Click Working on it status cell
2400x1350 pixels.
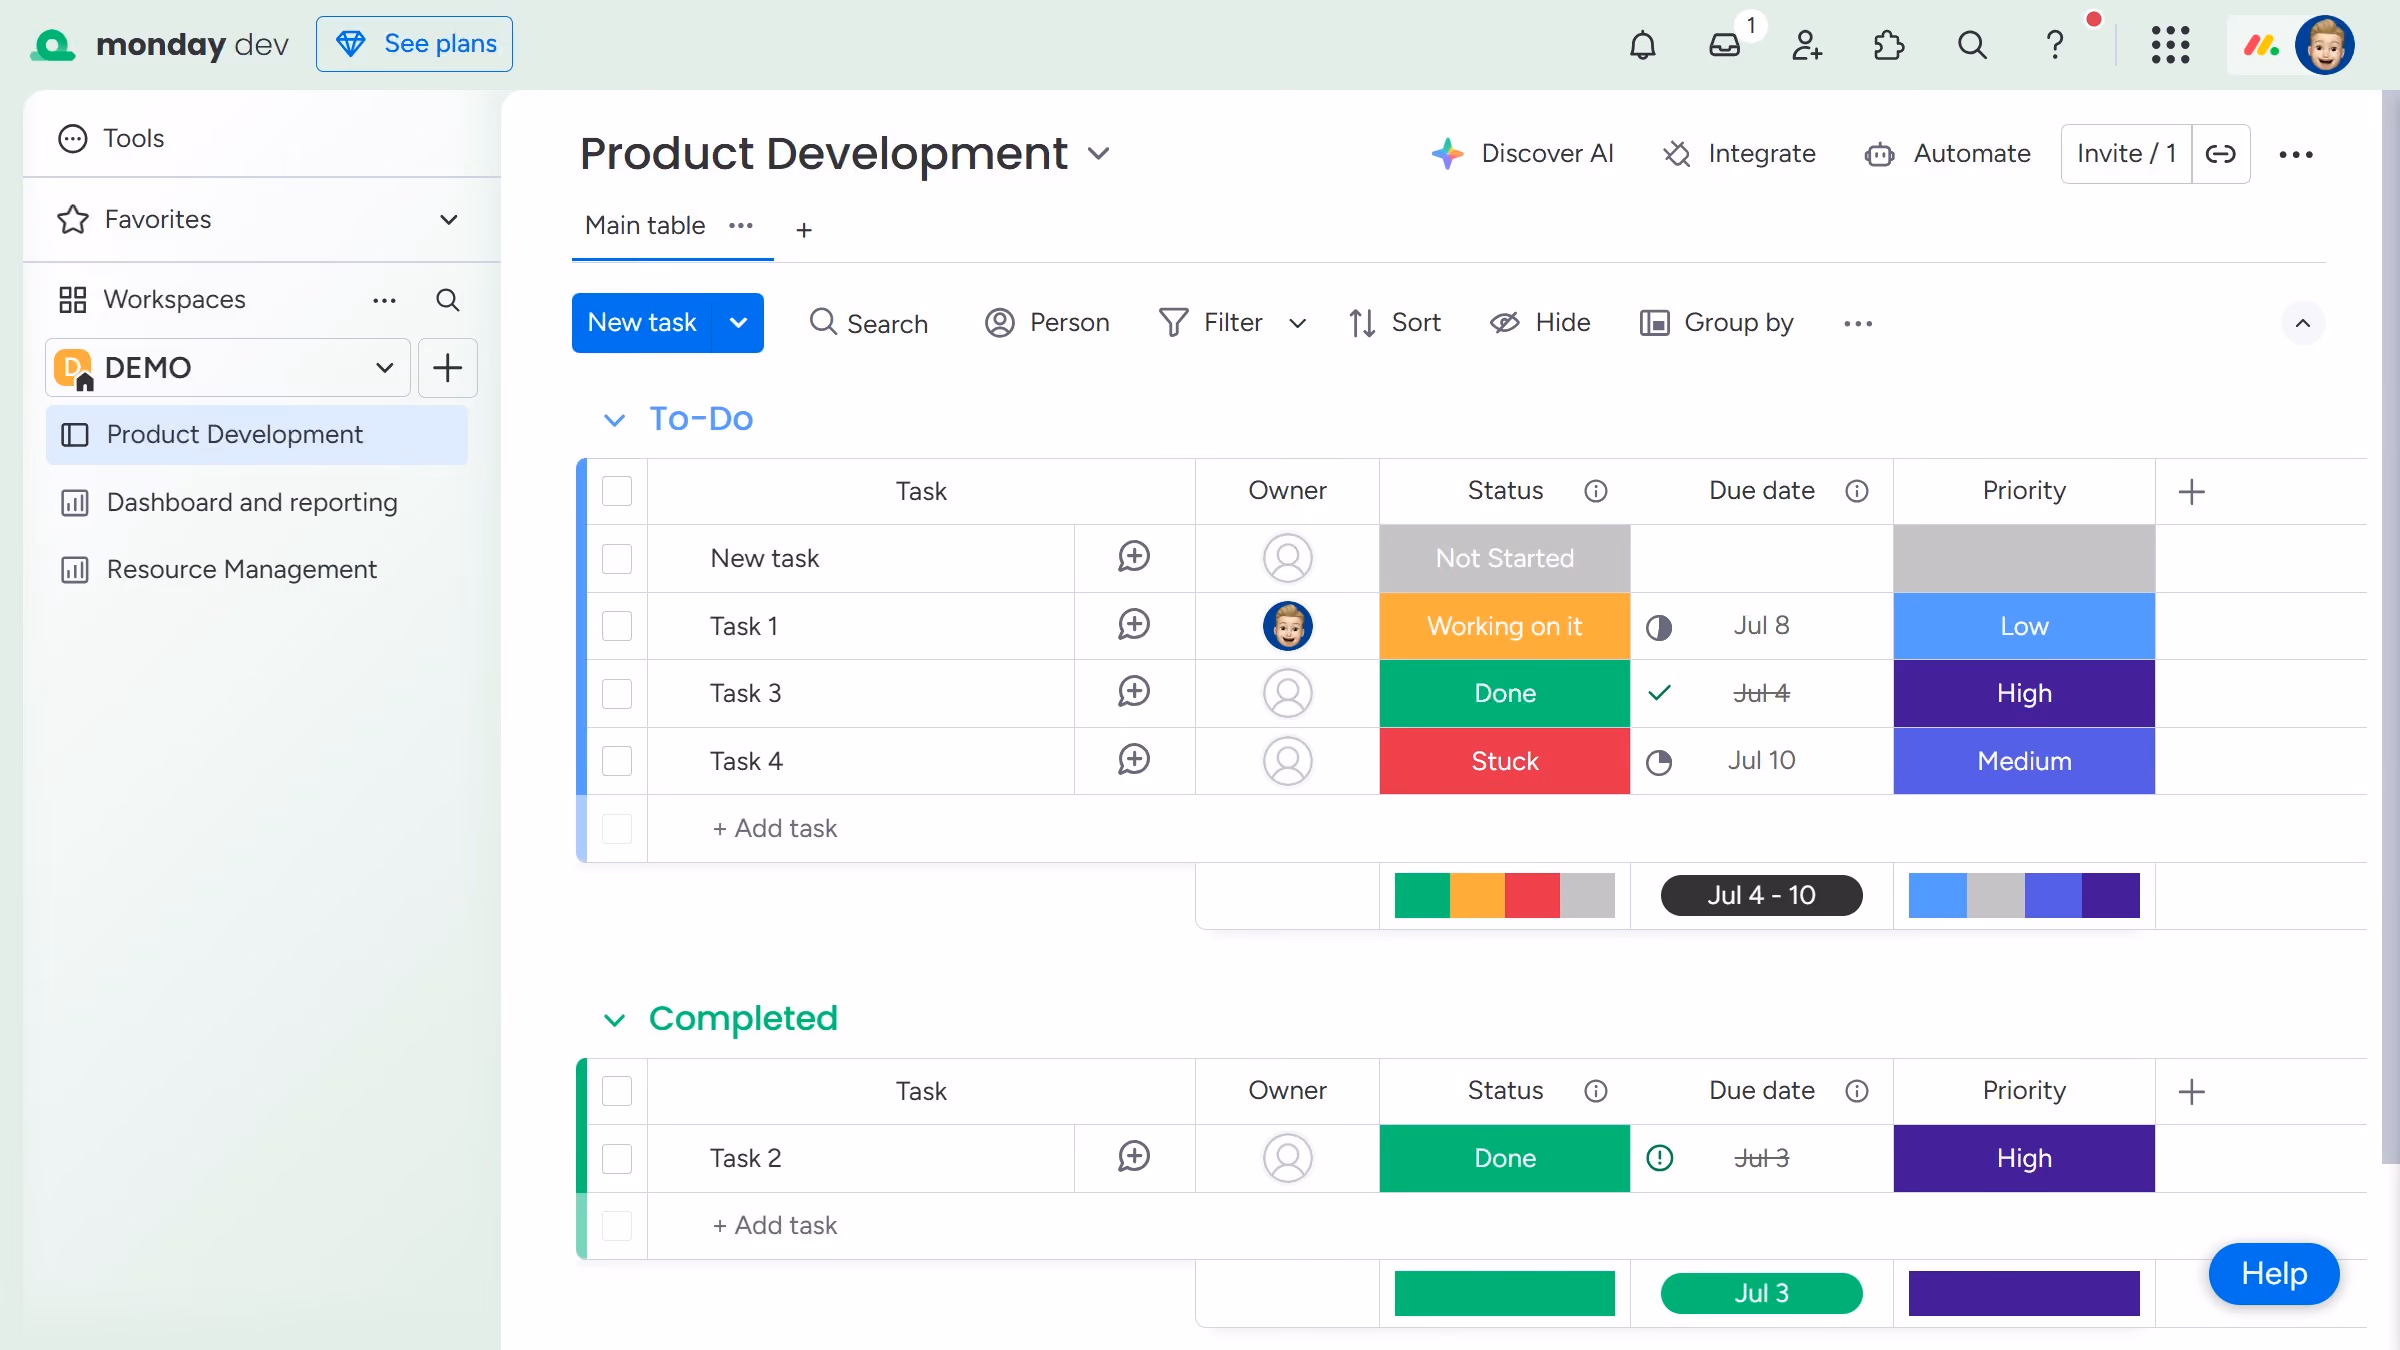tap(1504, 626)
